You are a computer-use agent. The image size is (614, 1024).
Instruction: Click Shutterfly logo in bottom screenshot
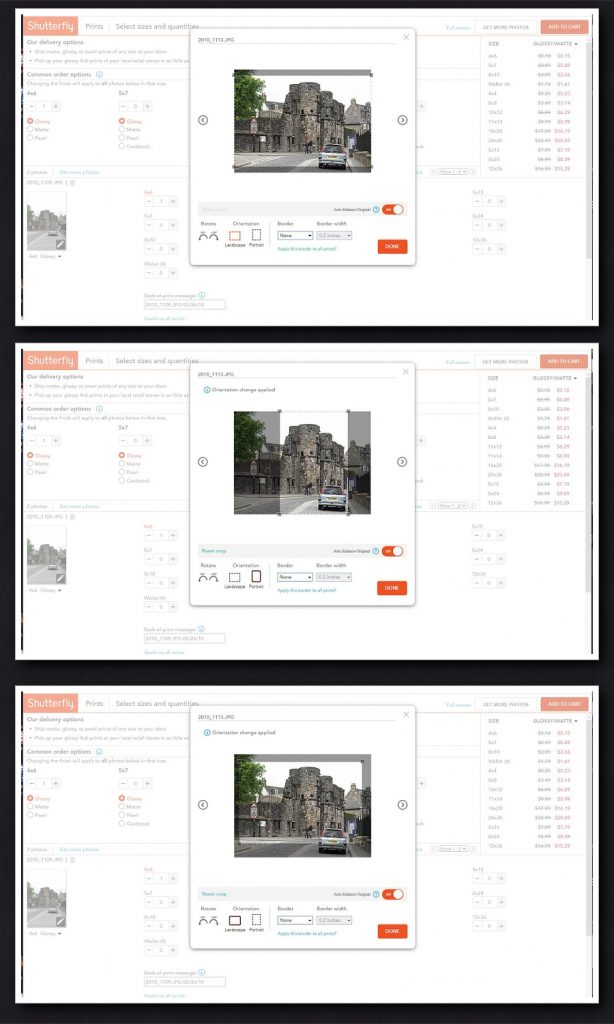(x=50, y=703)
